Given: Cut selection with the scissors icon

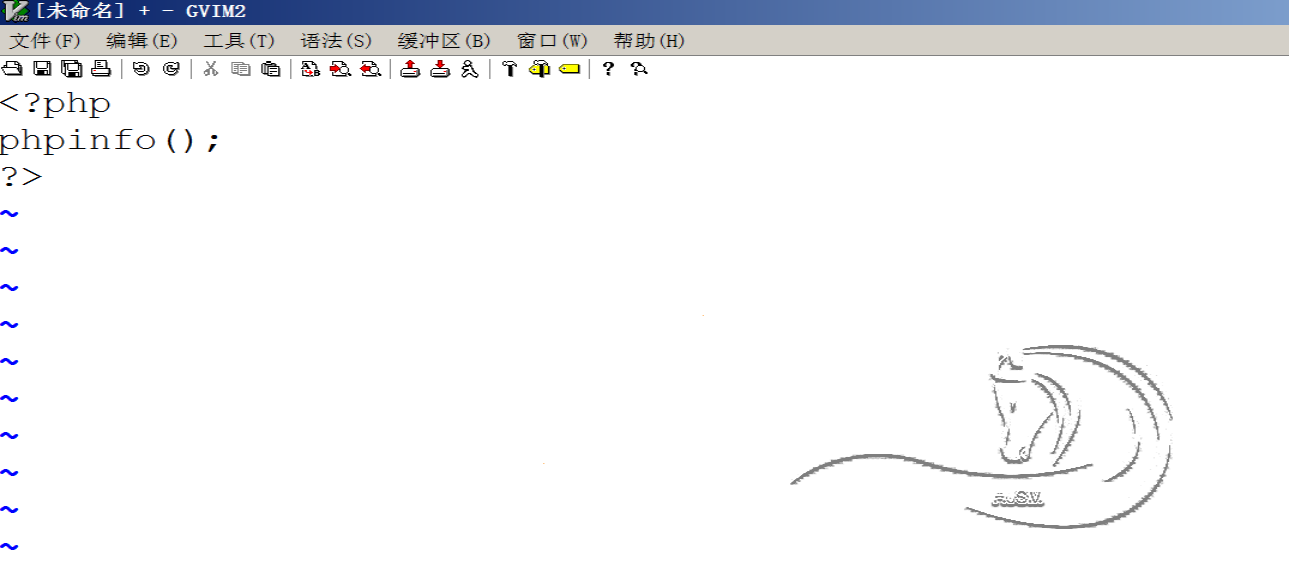Looking at the screenshot, I should click(211, 69).
